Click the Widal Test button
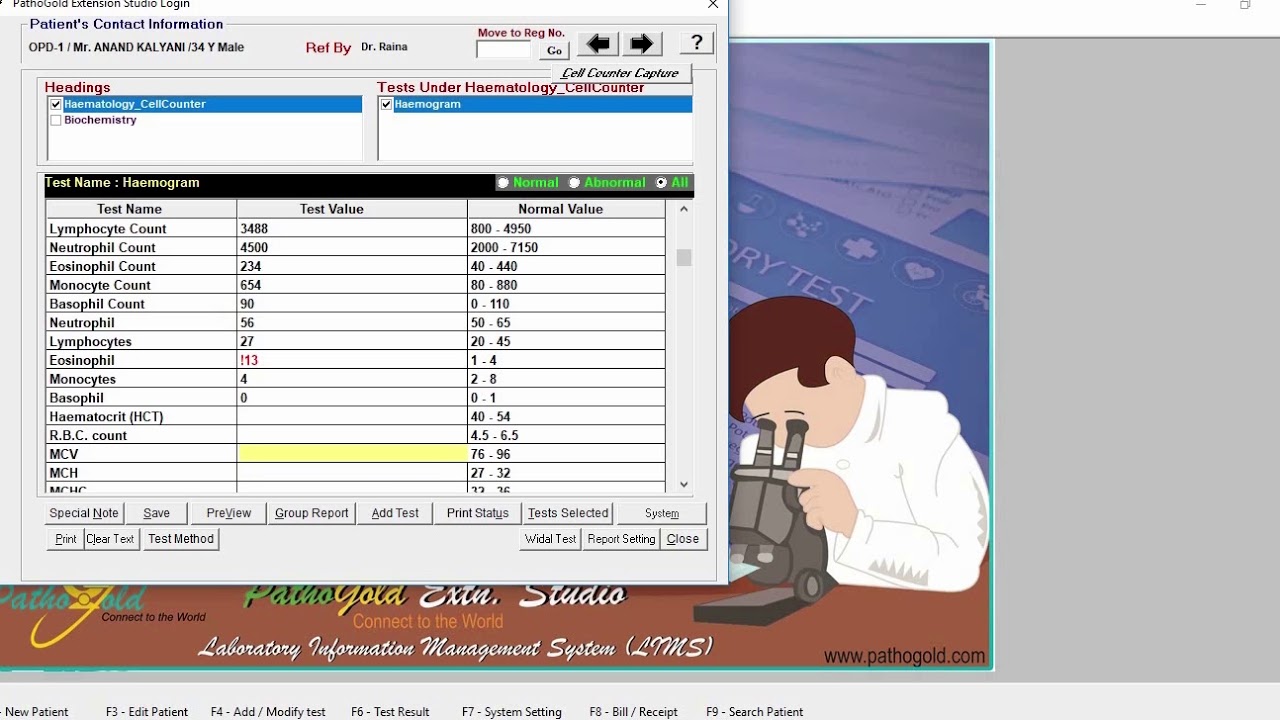 tap(551, 539)
